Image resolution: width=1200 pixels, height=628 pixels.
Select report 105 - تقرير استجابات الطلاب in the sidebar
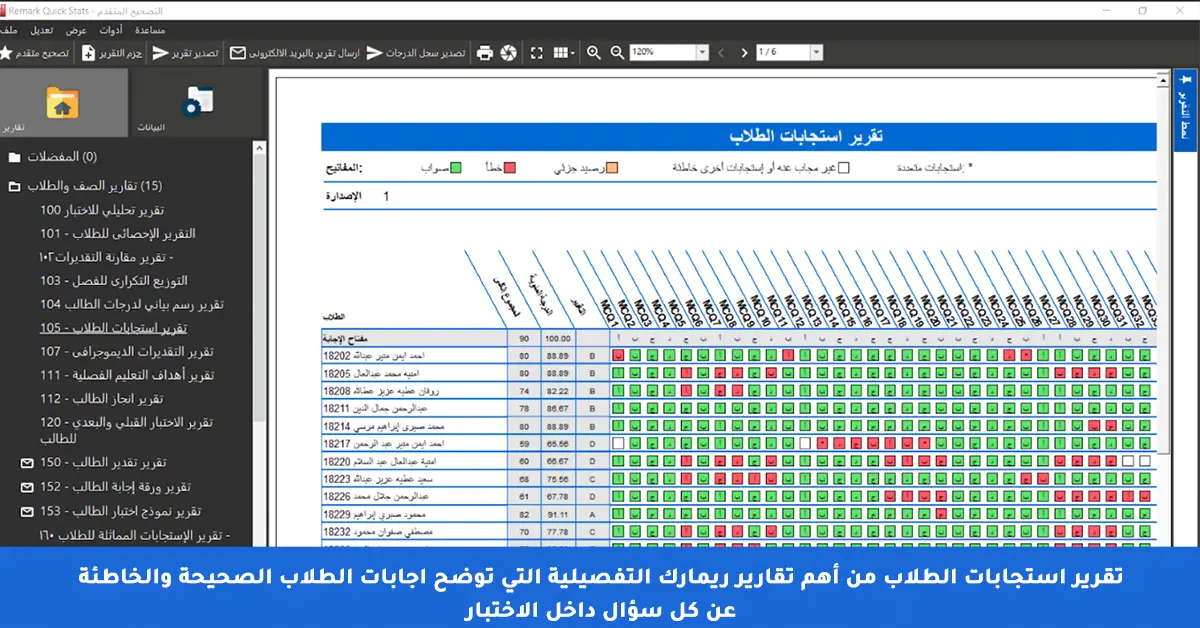pyautogui.click(x=130, y=326)
